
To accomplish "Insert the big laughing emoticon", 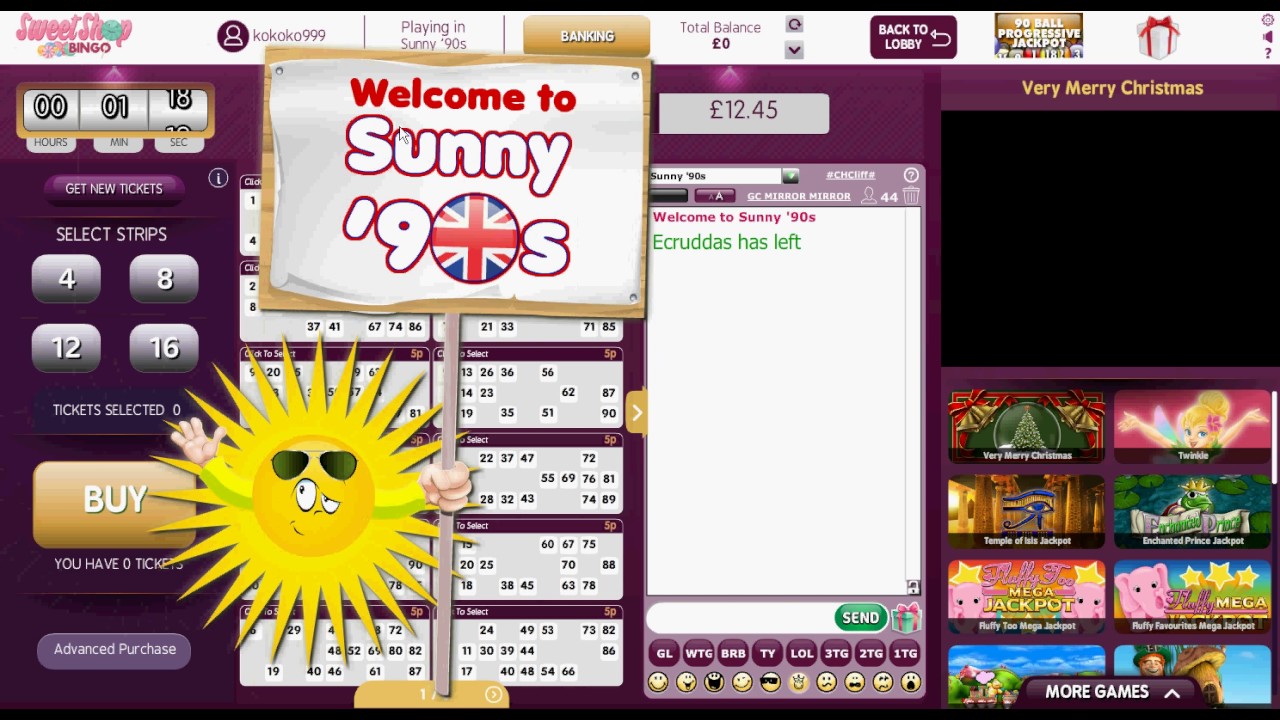I will (714, 681).
